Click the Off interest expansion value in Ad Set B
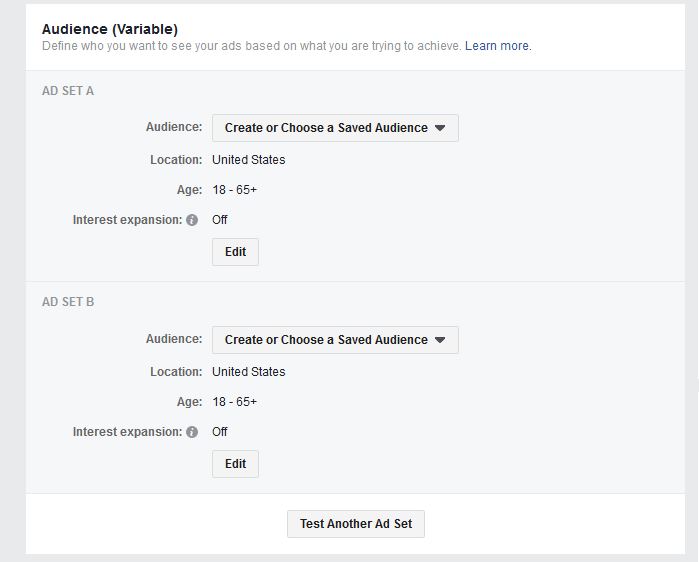 tap(220, 432)
